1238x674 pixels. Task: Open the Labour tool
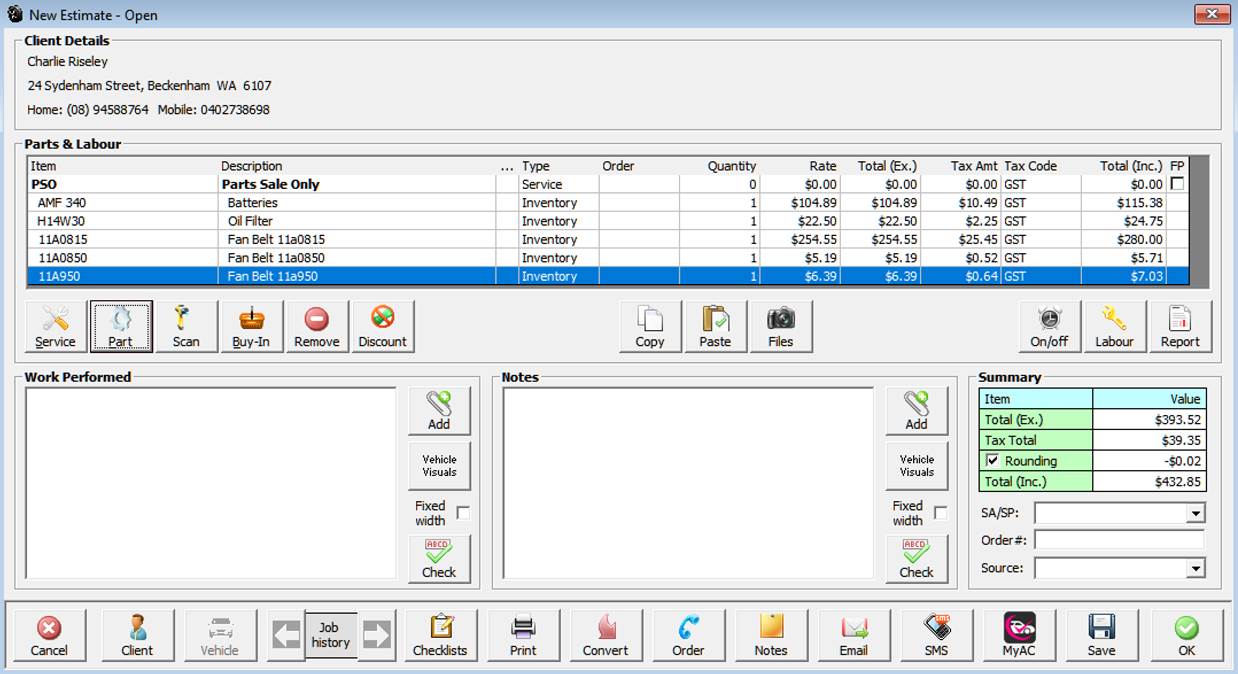pos(1114,327)
